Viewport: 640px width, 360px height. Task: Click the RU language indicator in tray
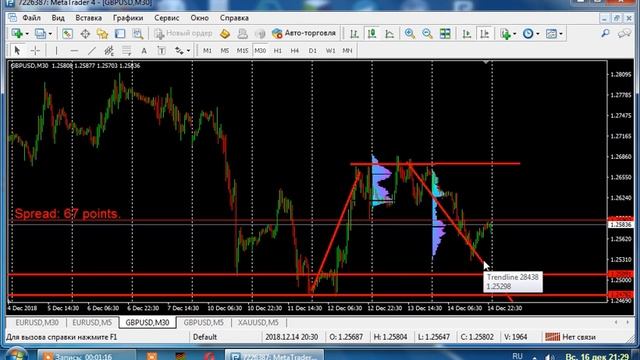pos(517,356)
